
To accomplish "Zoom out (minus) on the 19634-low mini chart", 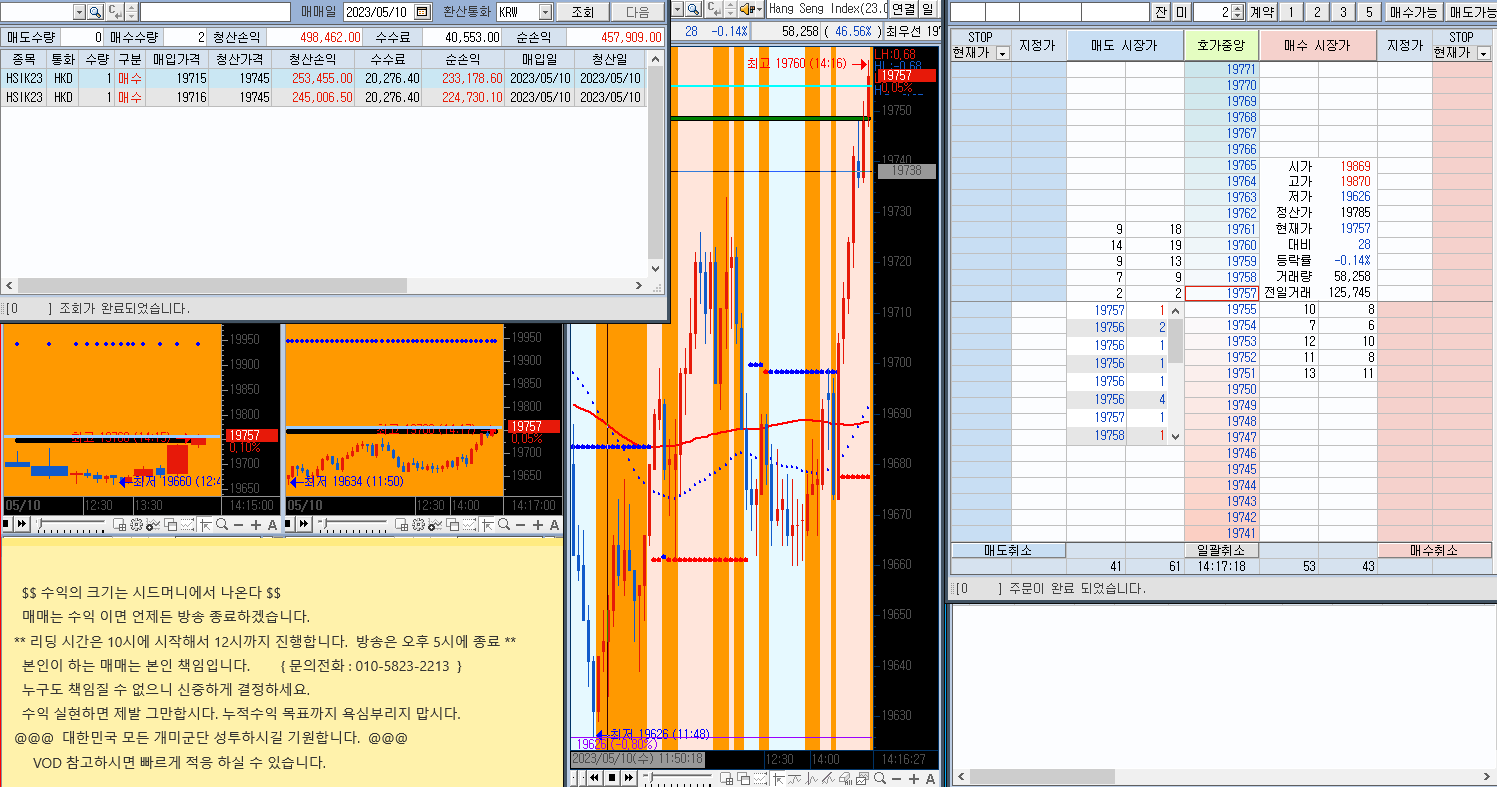I will click(x=520, y=524).
